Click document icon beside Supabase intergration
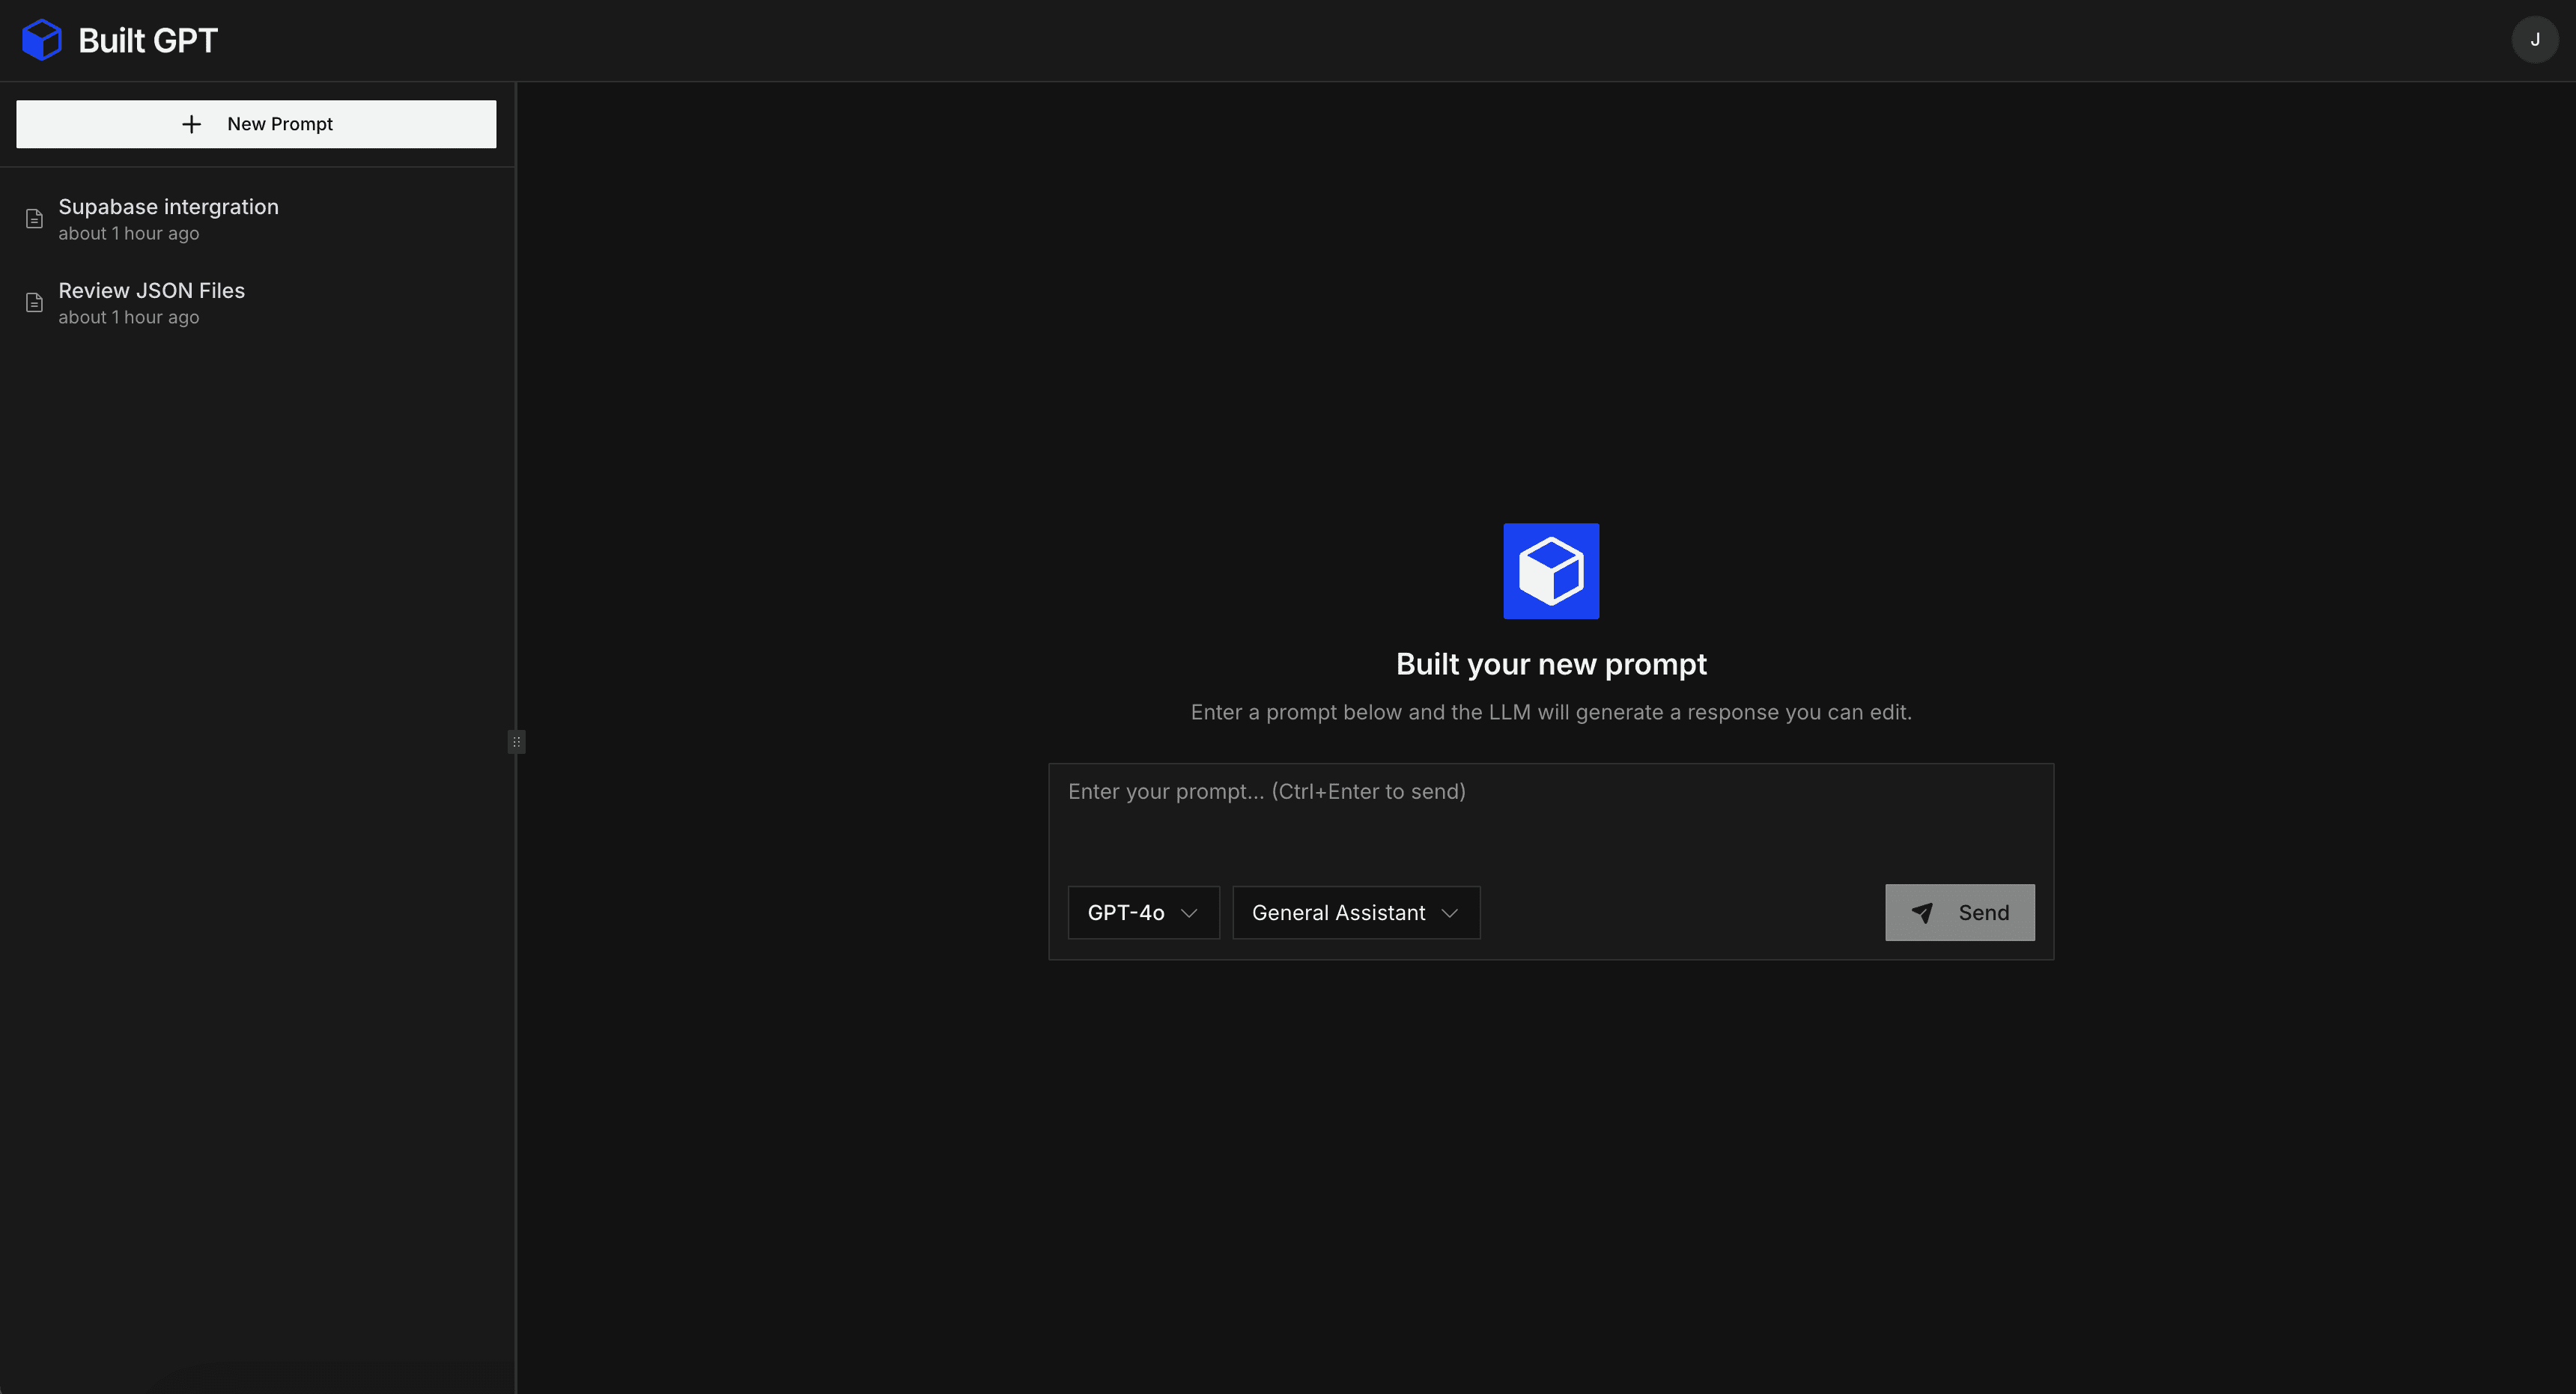This screenshot has height=1394, width=2576. (x=34, y=219)
